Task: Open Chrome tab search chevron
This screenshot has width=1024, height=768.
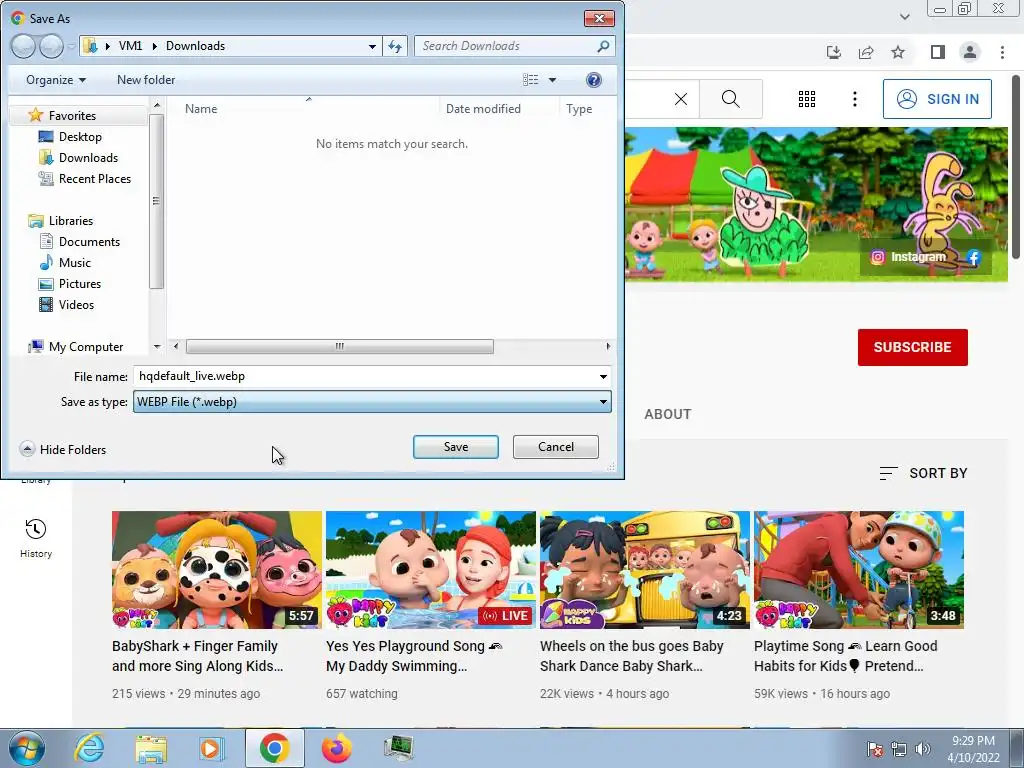Action: 904,16
